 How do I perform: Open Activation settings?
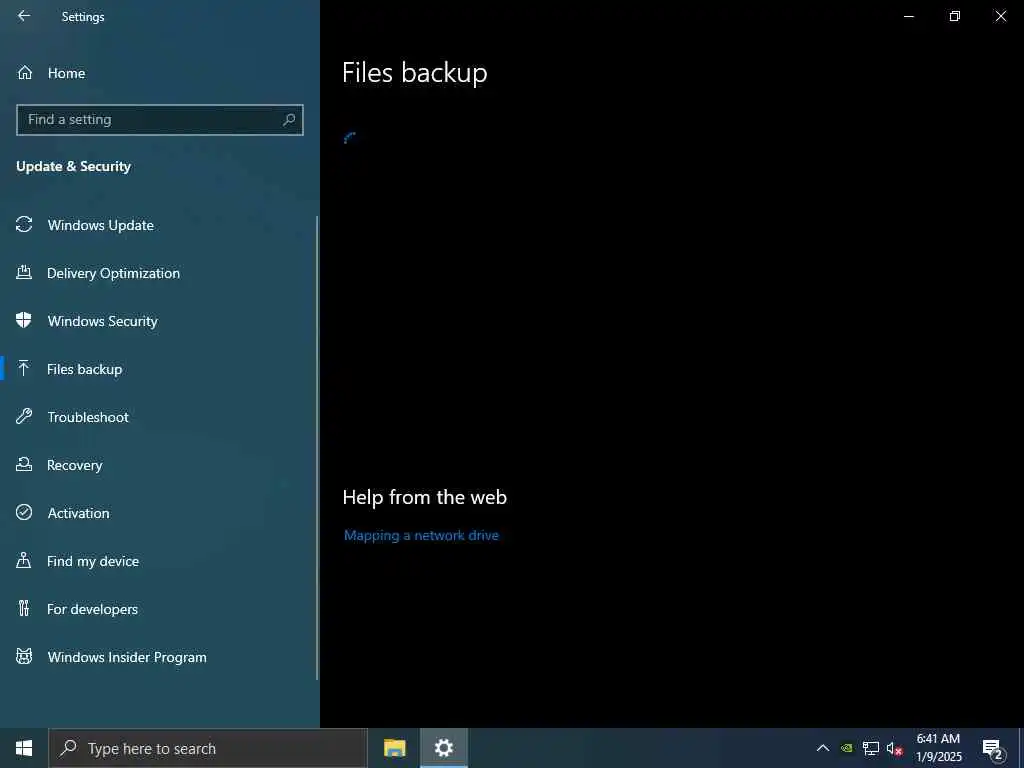(159, 513)
